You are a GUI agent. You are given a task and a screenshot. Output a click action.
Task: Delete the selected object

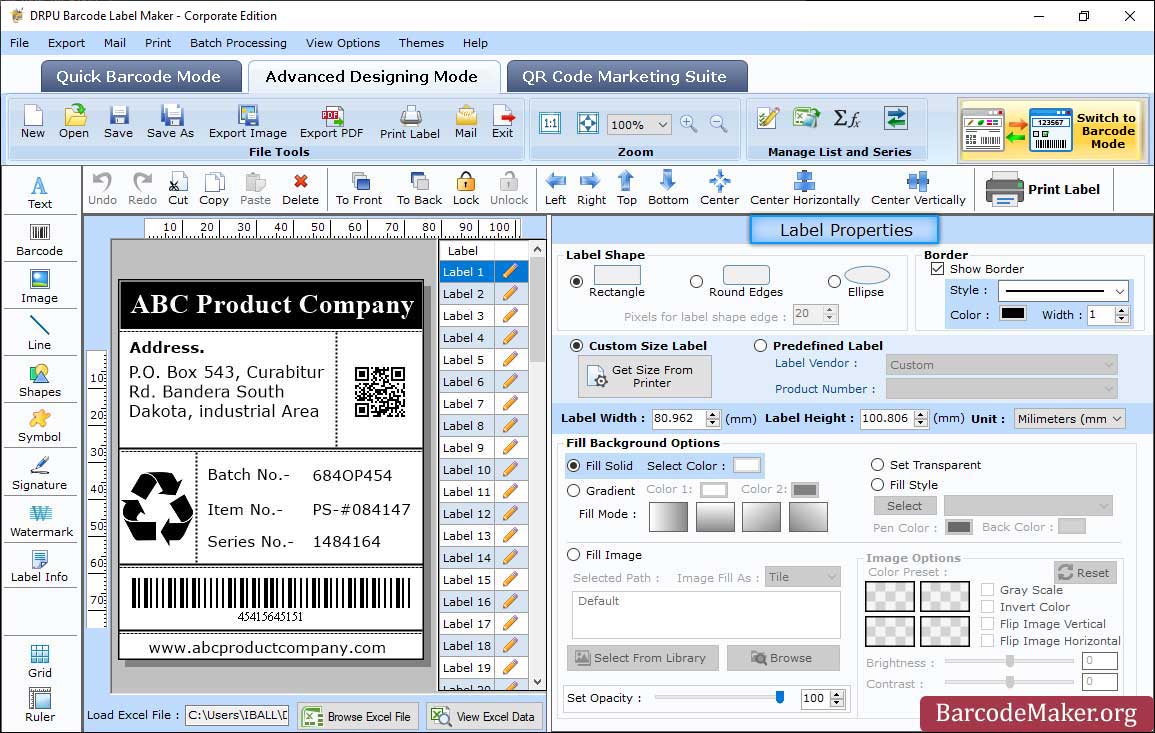pos(301,189)
